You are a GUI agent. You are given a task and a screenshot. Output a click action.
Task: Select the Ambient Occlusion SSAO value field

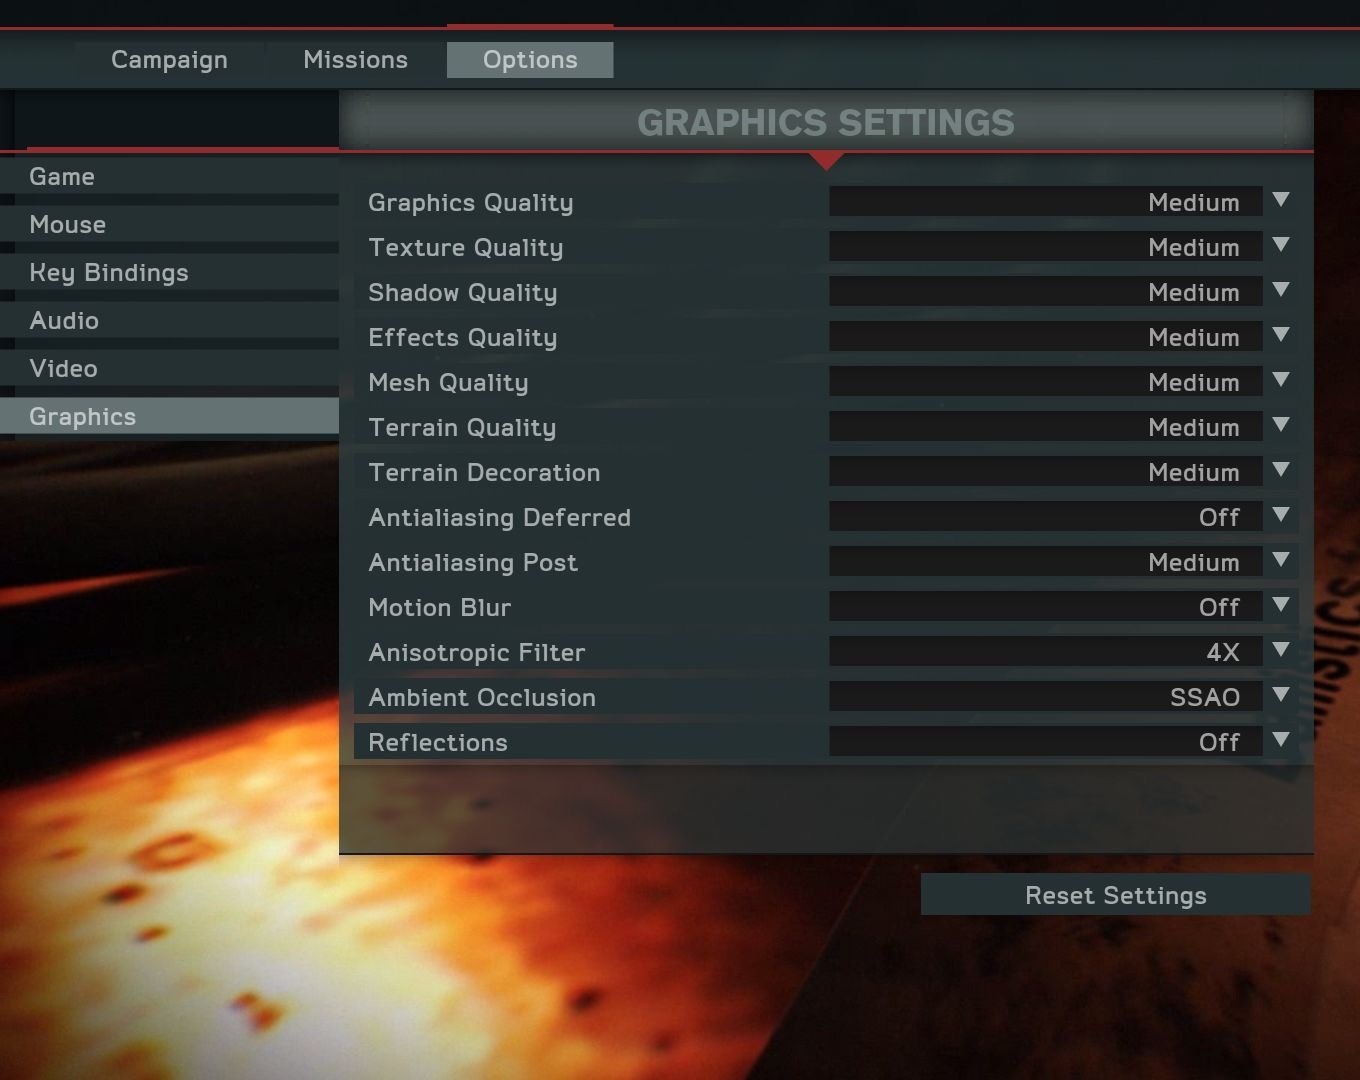[1045, 697]
